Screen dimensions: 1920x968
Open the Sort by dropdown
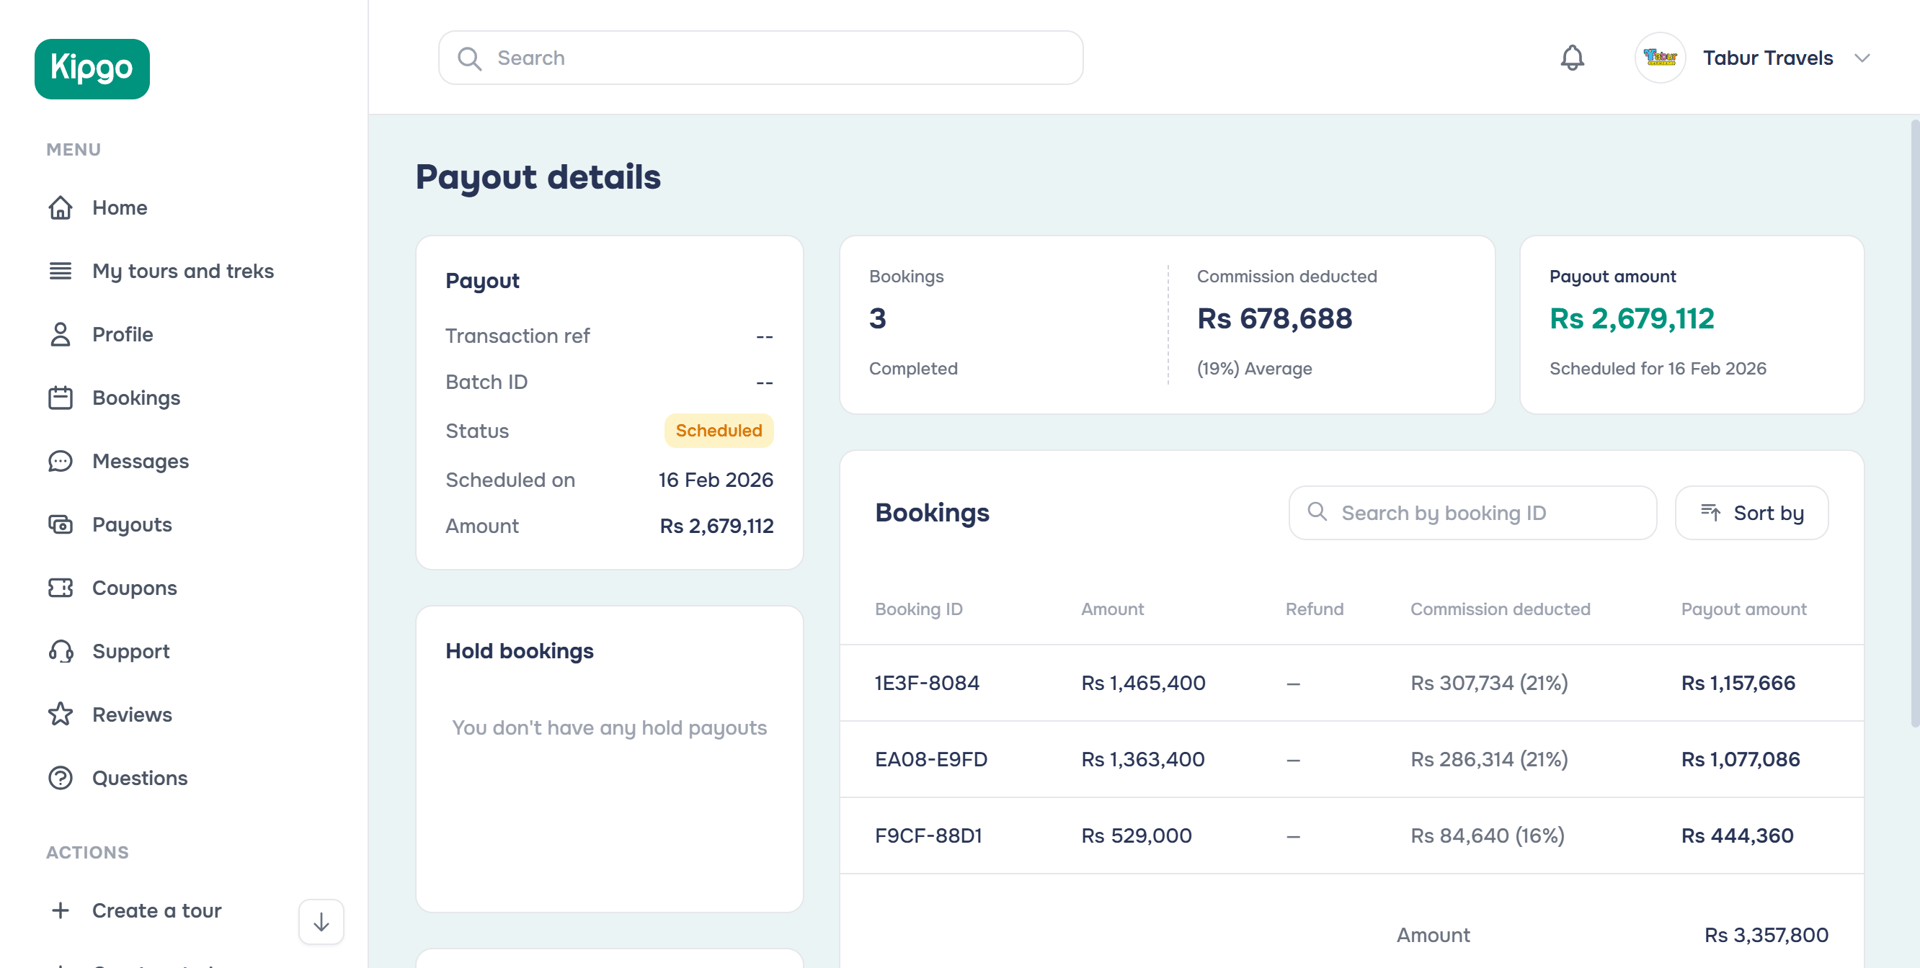1751,512
